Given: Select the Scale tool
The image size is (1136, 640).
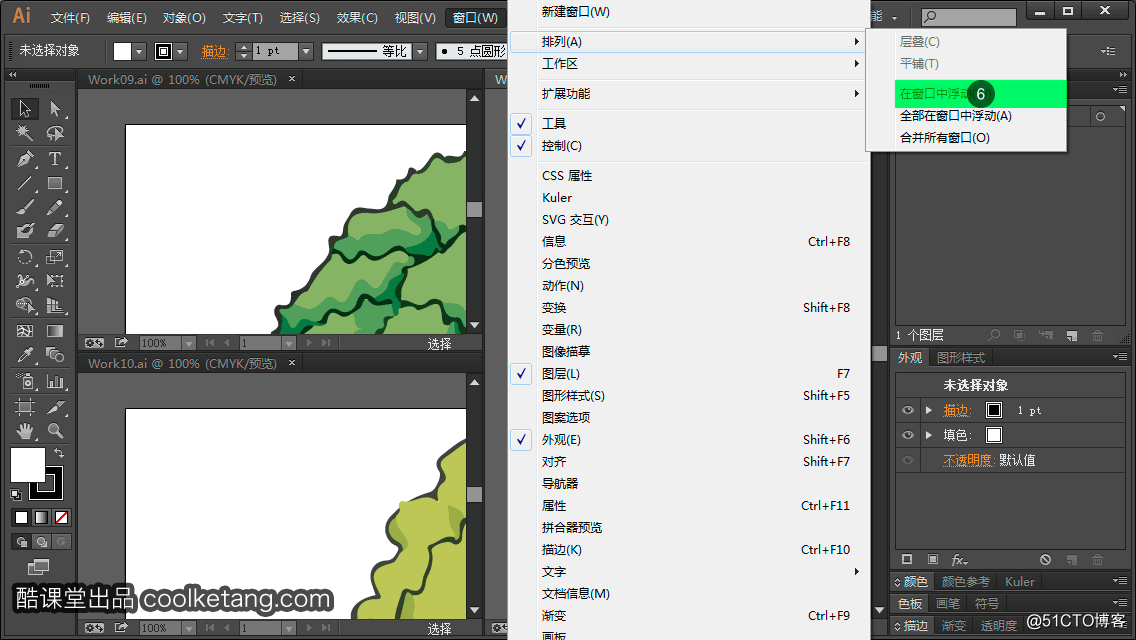Looking at the screenshot, I should tap(55, 257).
